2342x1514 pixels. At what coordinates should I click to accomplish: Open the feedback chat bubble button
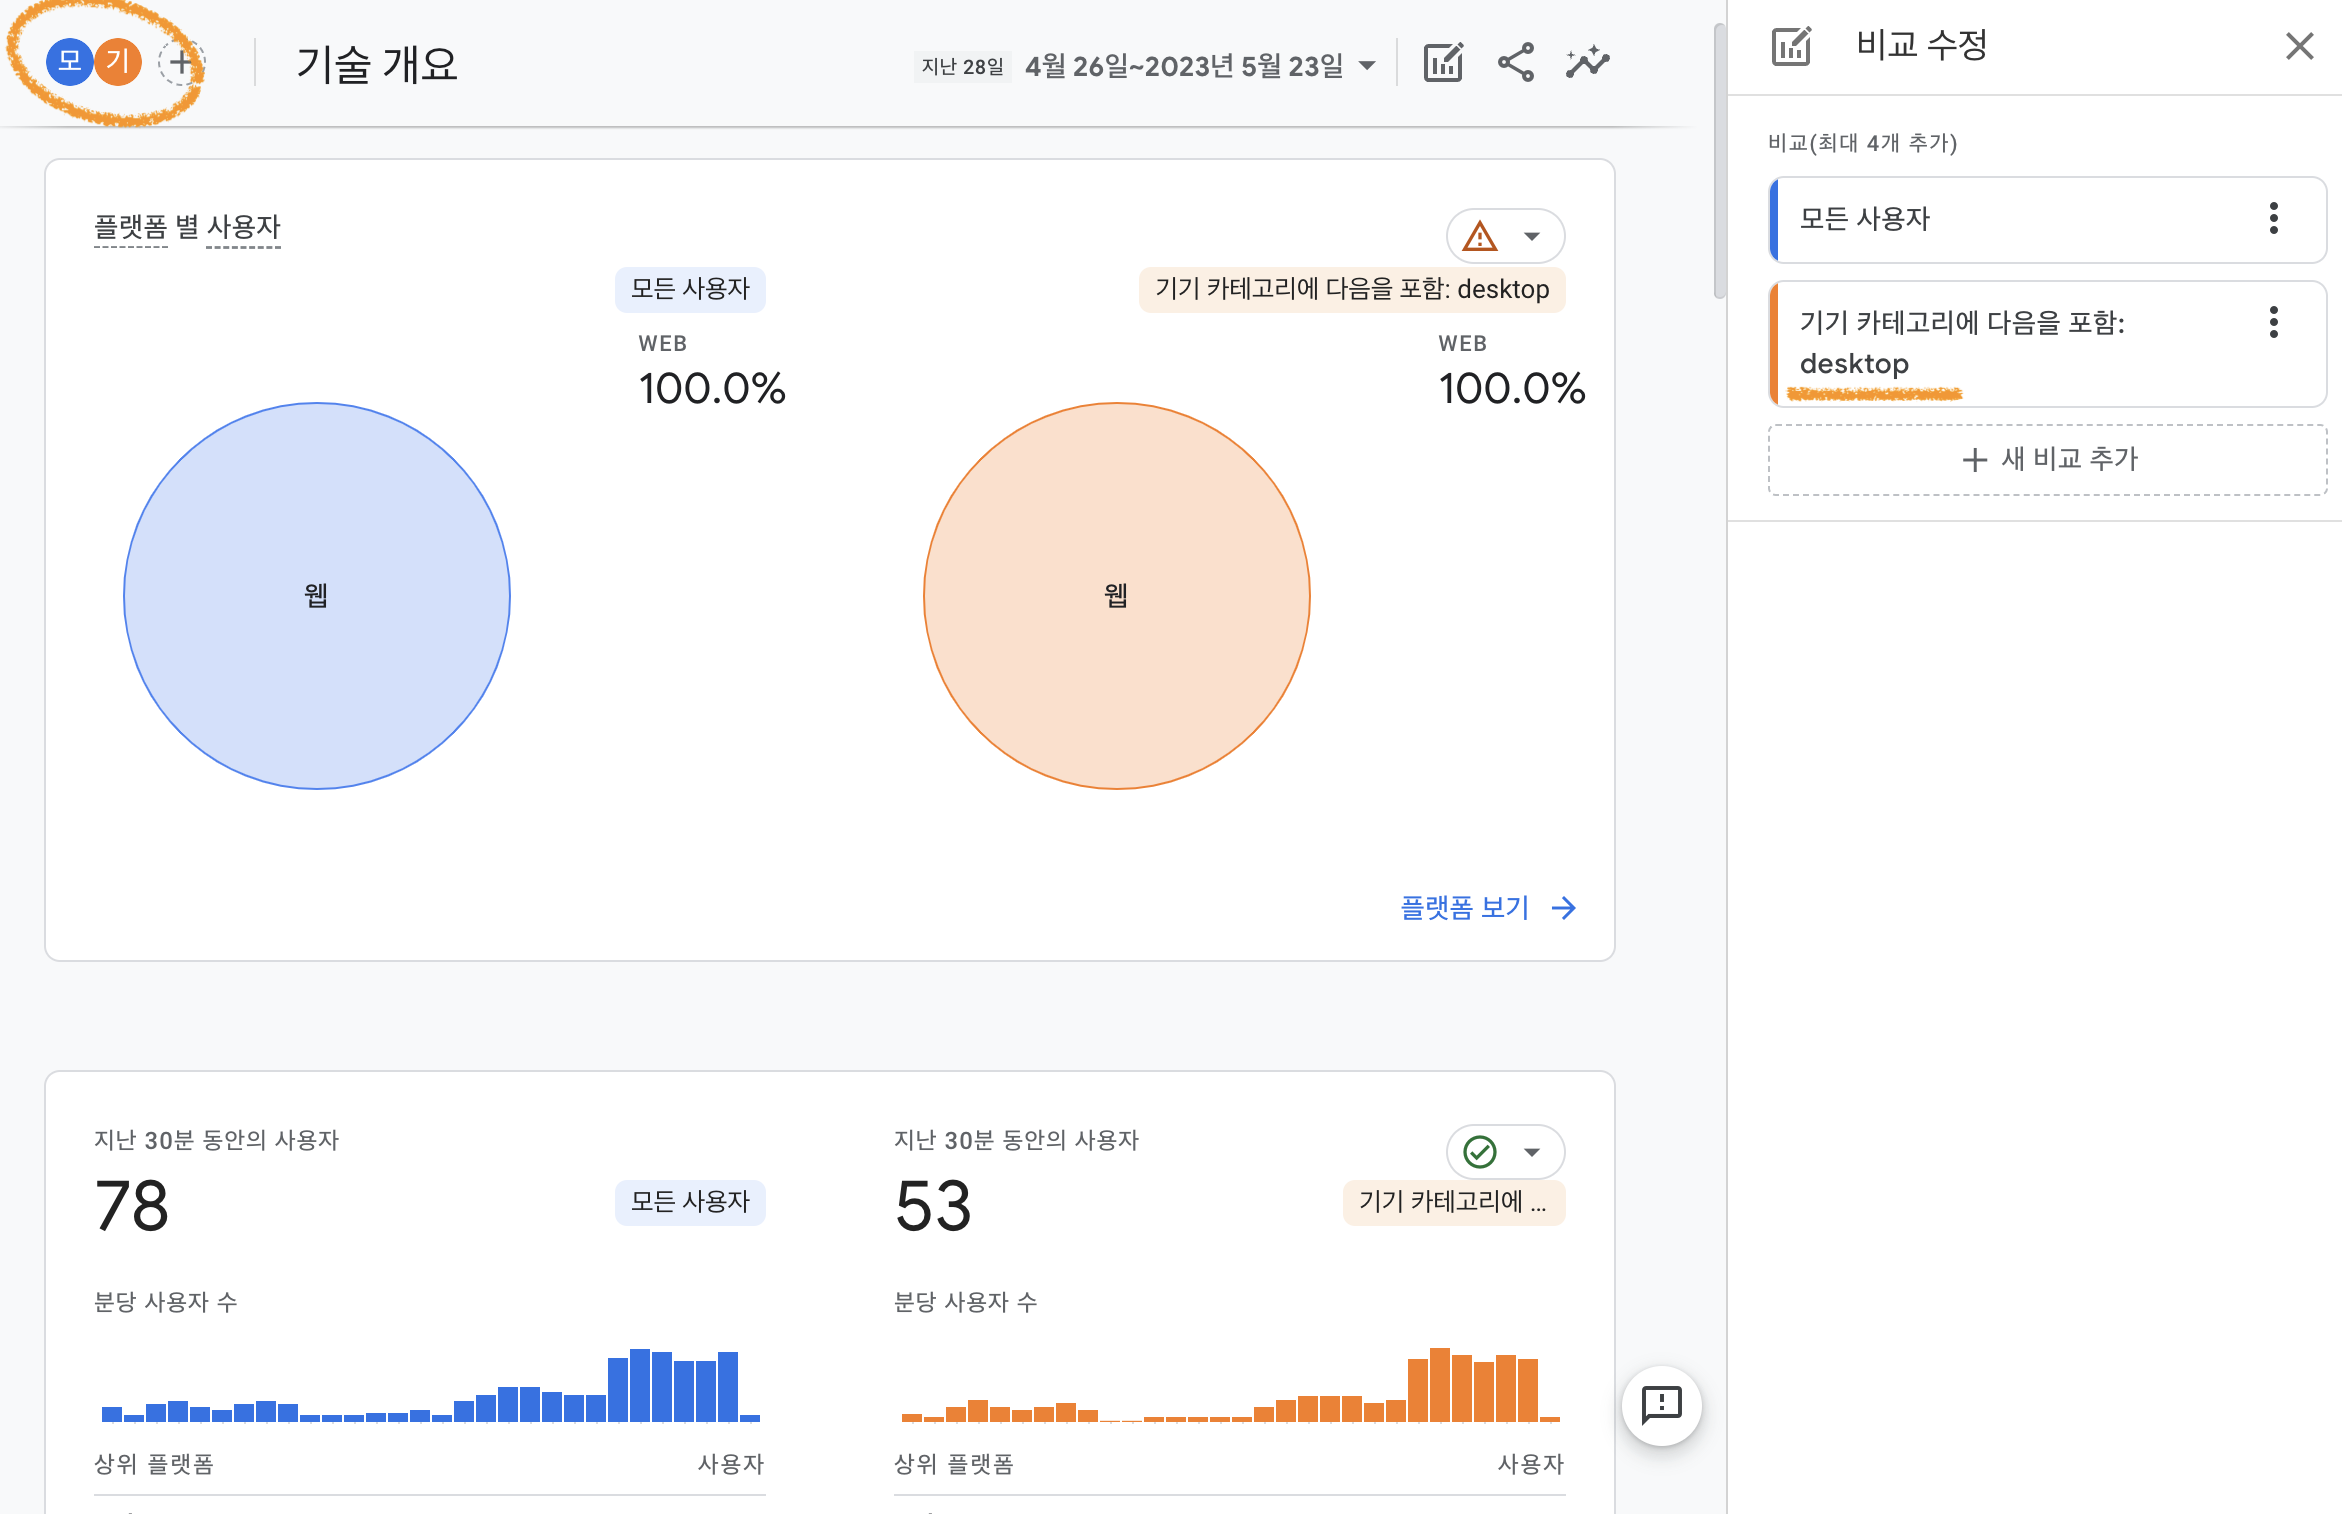tap(1661, 1405)
